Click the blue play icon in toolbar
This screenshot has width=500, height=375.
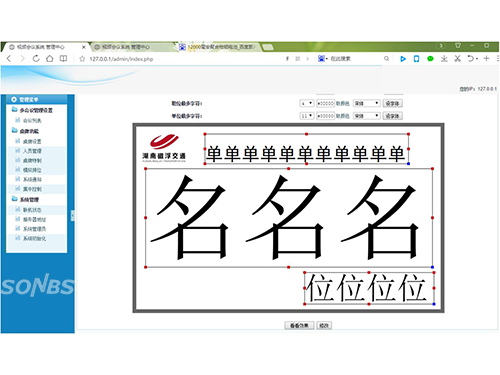pos(403,59)
